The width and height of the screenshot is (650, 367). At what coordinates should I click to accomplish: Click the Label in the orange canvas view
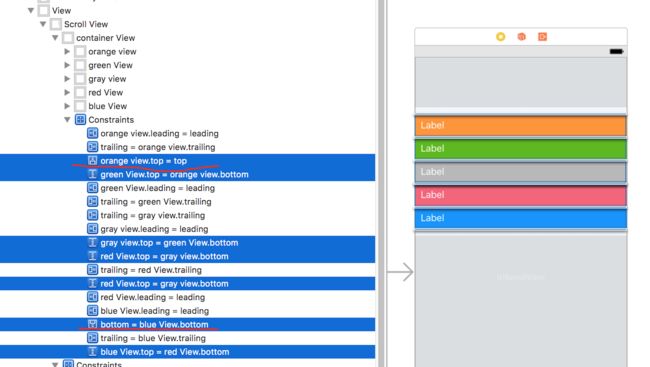(x=432, y=125)
